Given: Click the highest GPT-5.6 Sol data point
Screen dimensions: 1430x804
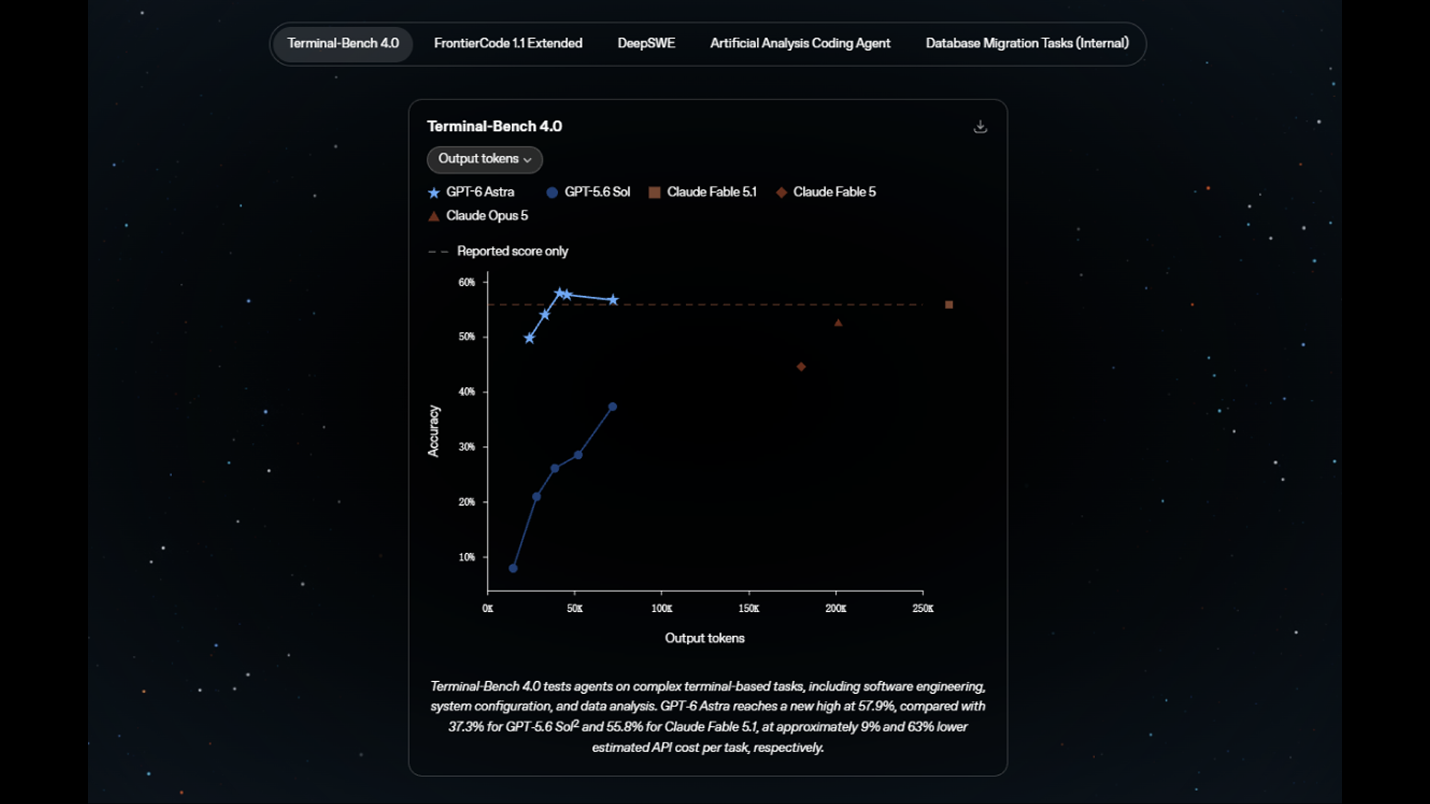Looking at the screenshot, I should (x=613, y=407).
